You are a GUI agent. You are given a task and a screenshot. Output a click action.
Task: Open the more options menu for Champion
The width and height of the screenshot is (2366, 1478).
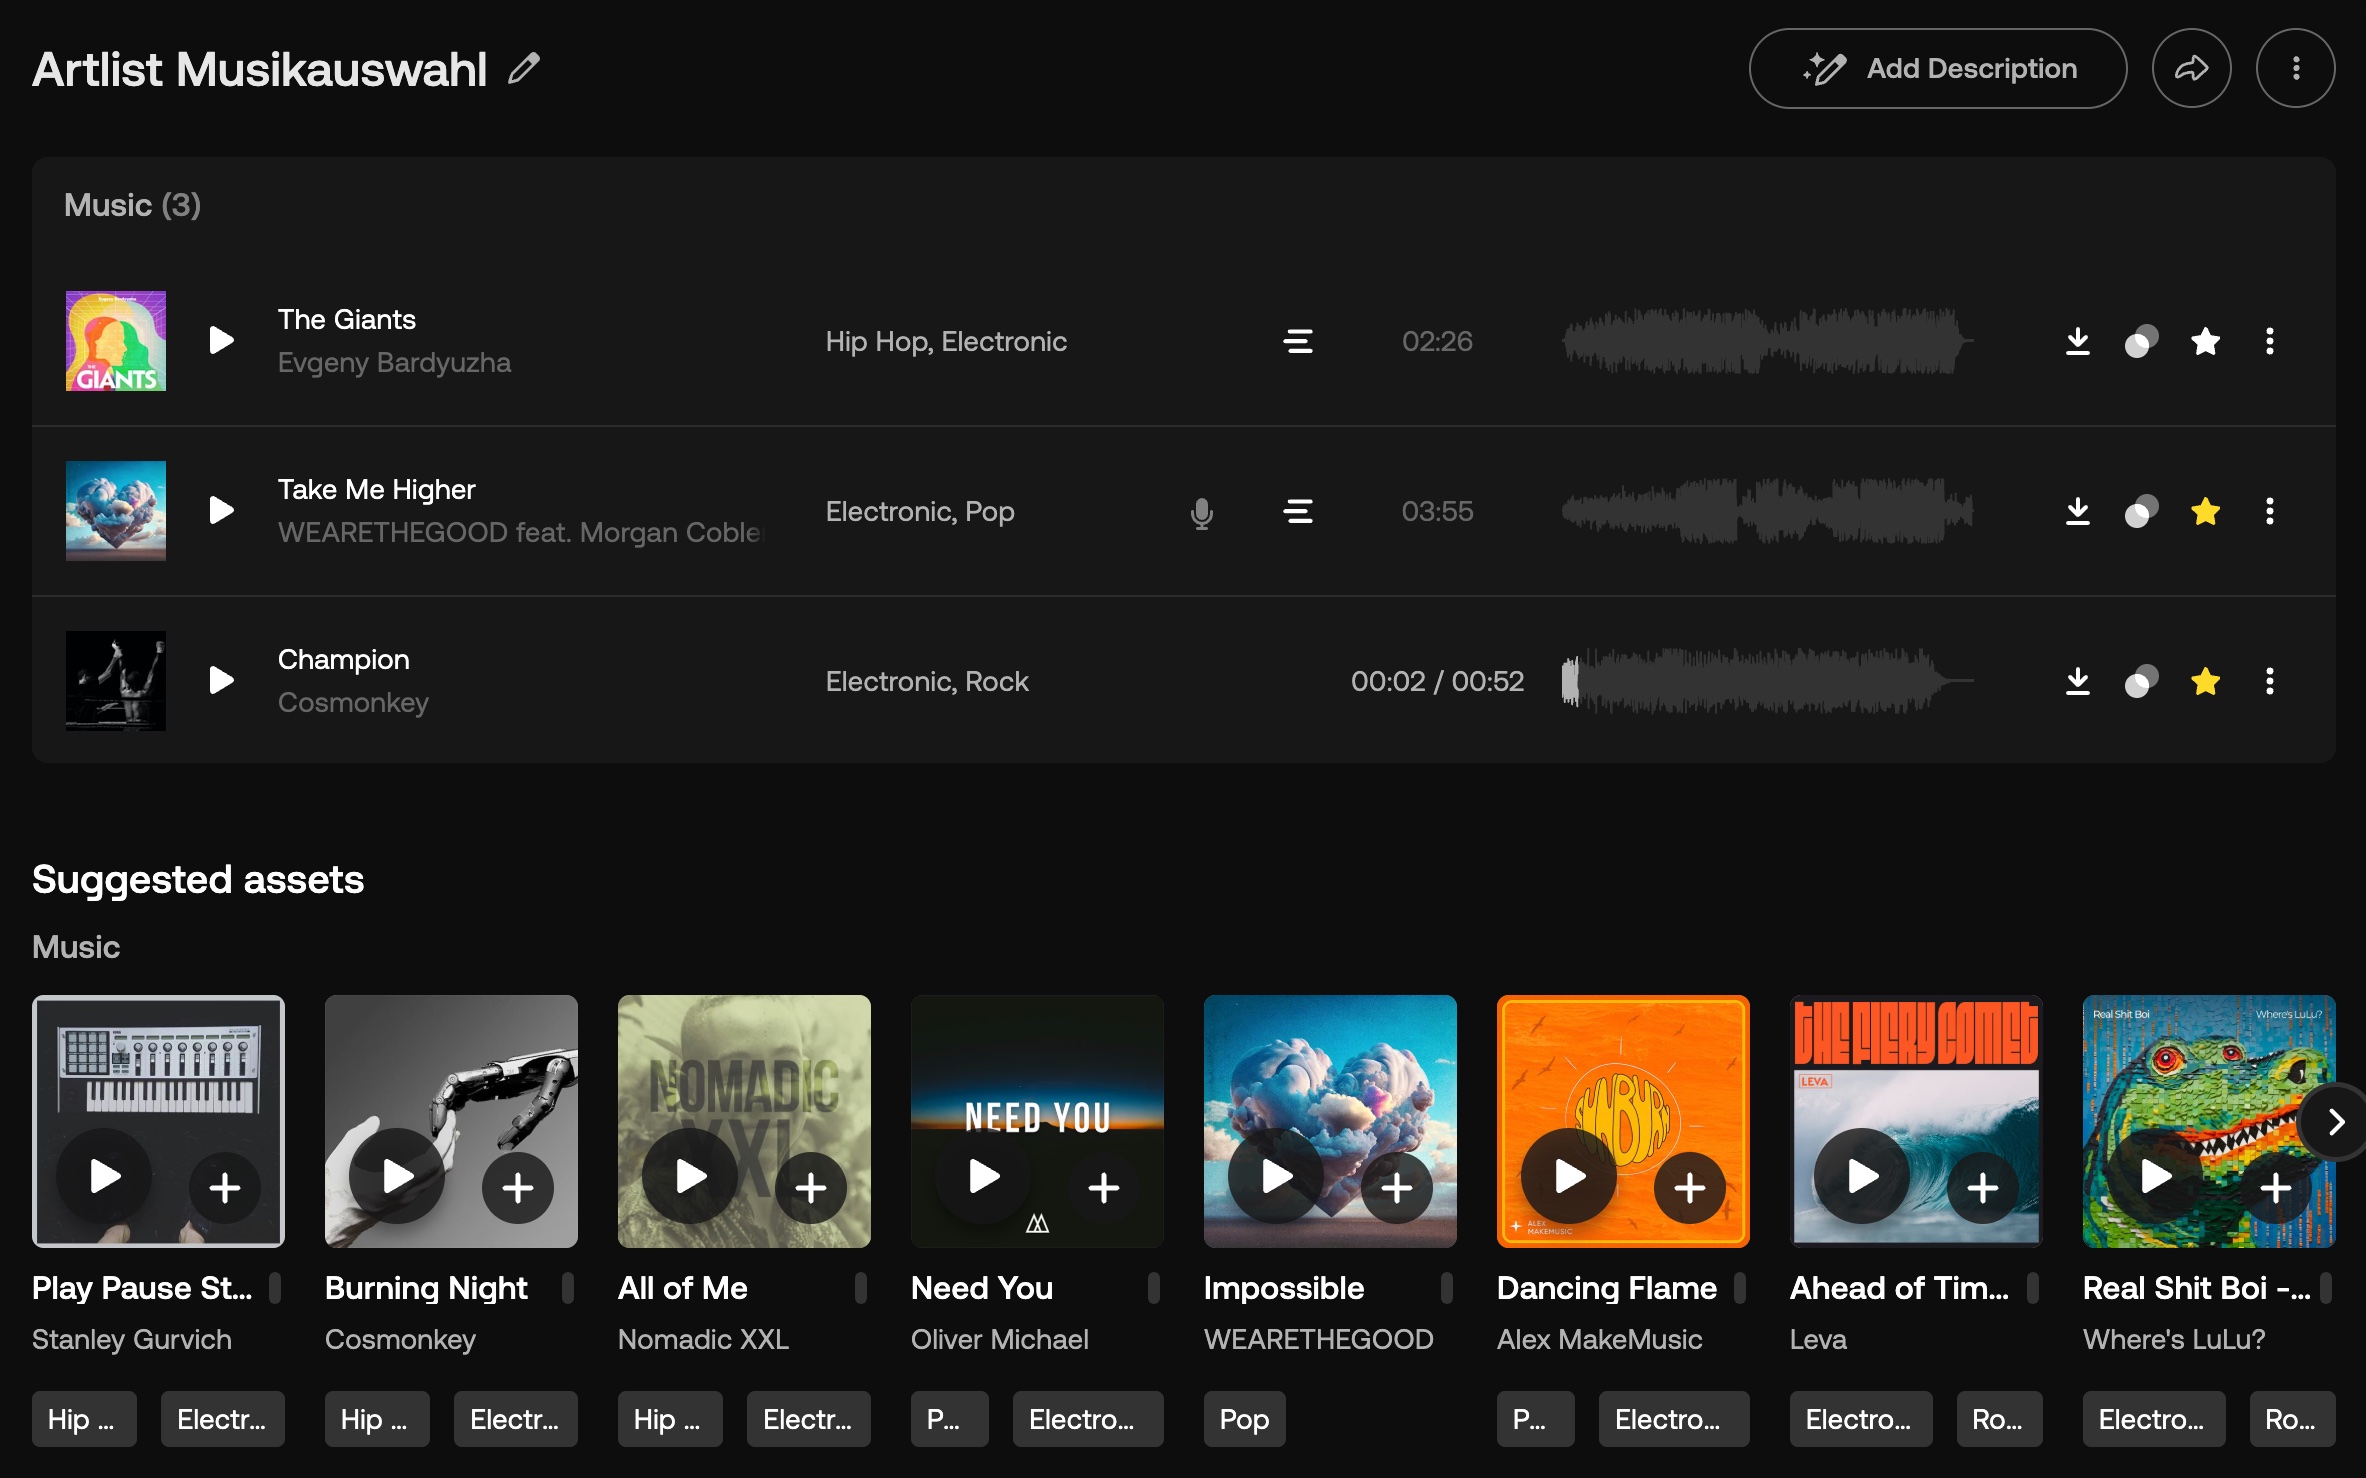(2269, 681)
